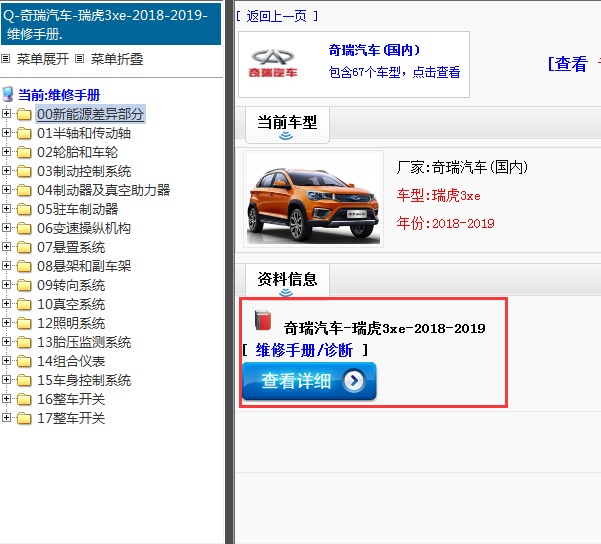Viewport: 601px width, 544px height.
Task: Expand the 09转向系统 tree node
Action: [x=7, y=286]
